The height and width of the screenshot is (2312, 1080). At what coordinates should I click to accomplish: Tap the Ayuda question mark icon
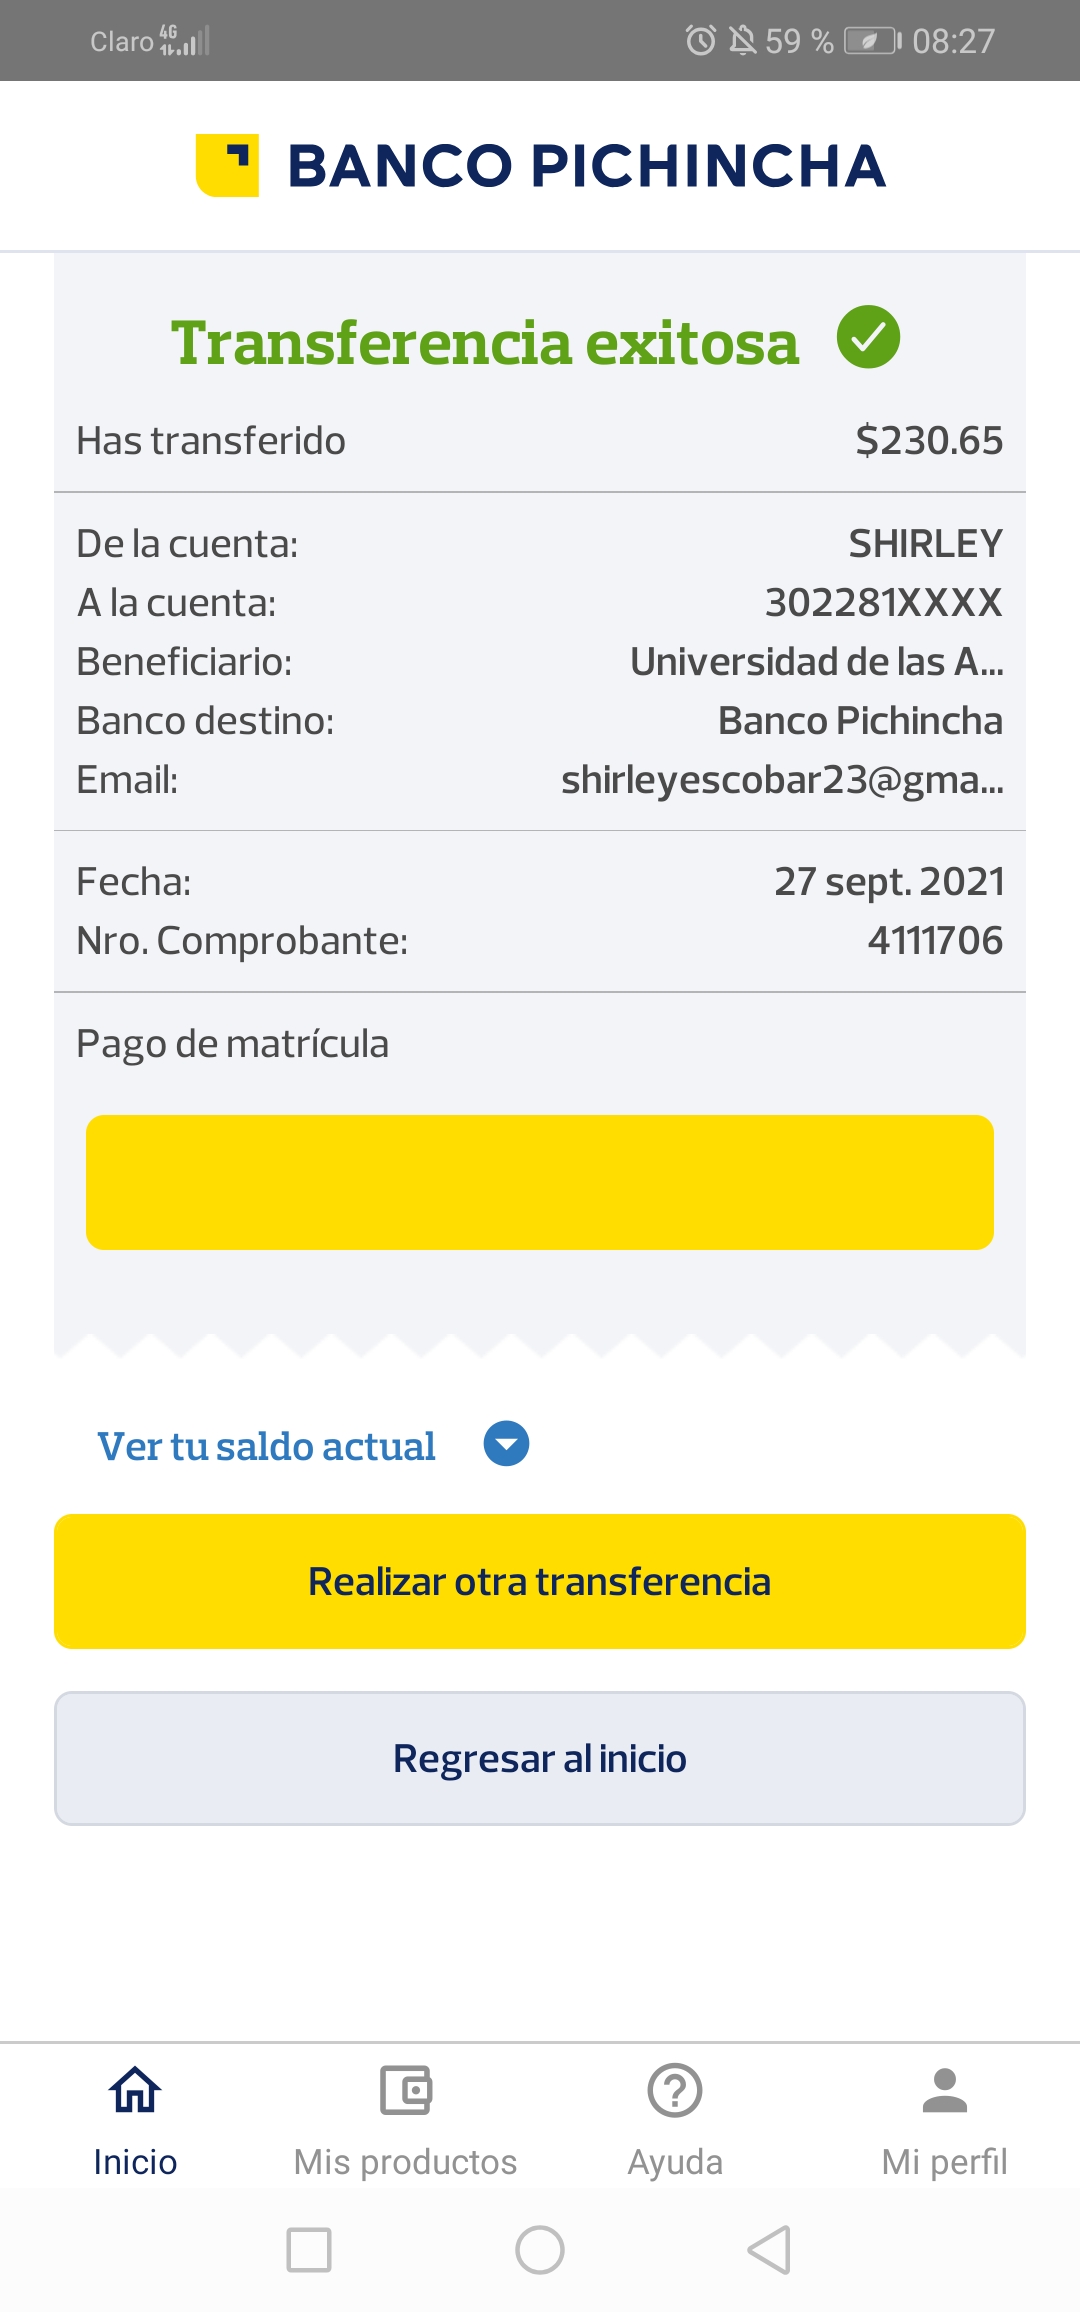pyautogui.click(x=675, y=2090)
